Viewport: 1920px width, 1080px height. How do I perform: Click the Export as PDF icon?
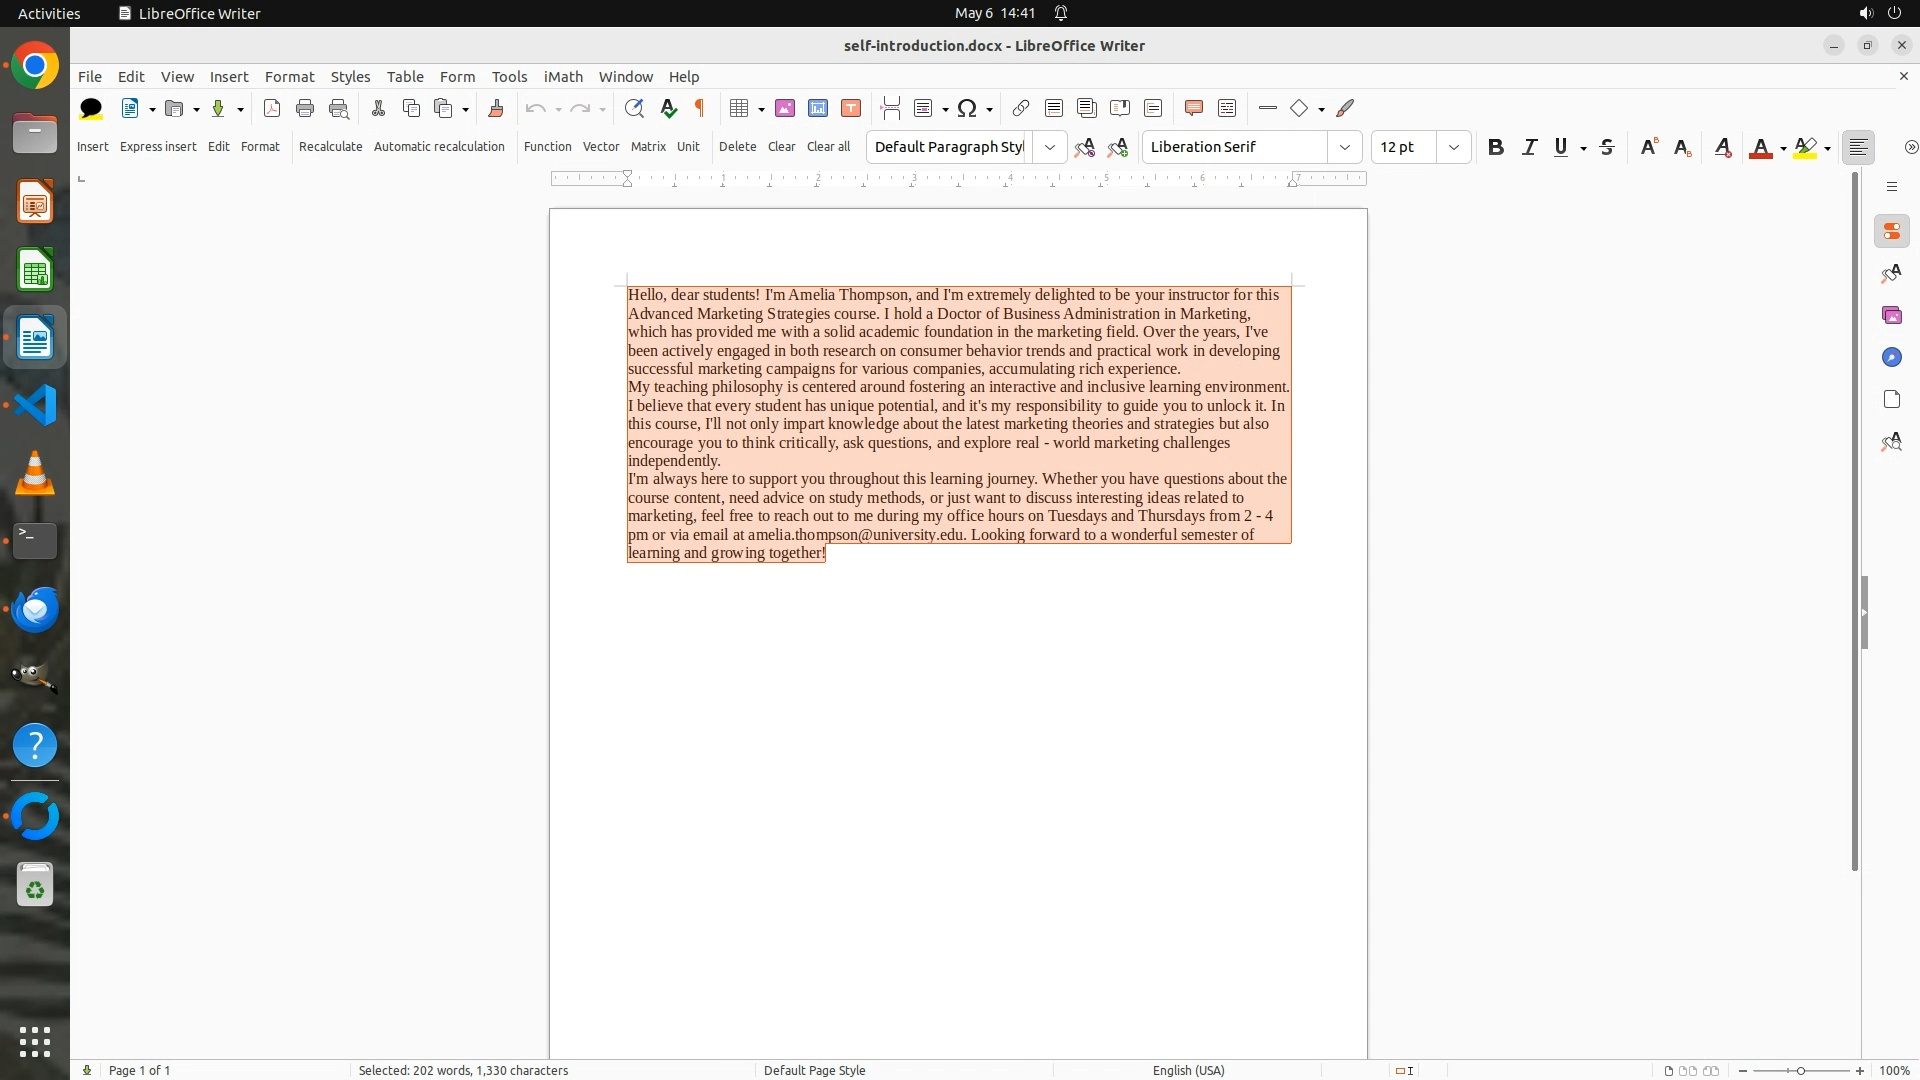(x=271, y=108)
